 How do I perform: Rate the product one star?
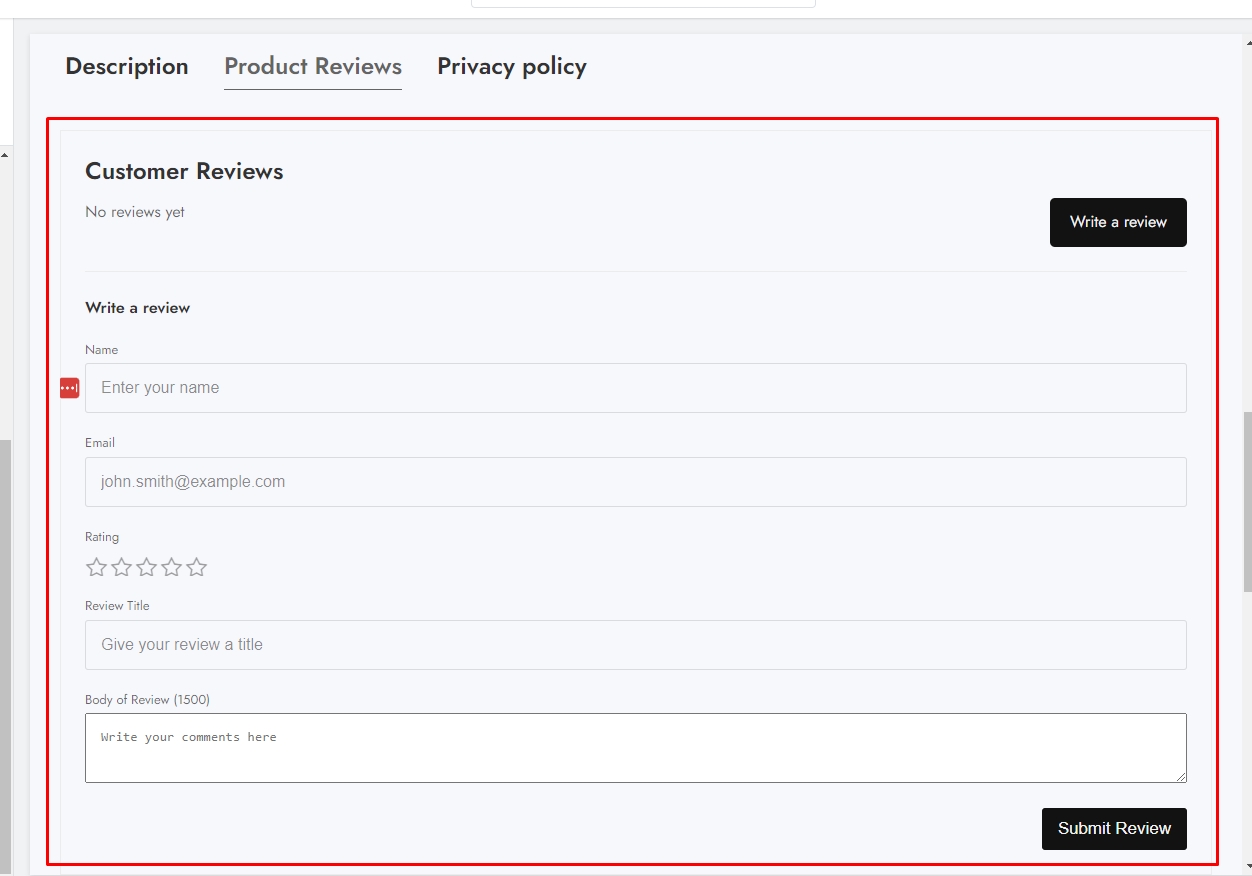(x=96, y=568)
